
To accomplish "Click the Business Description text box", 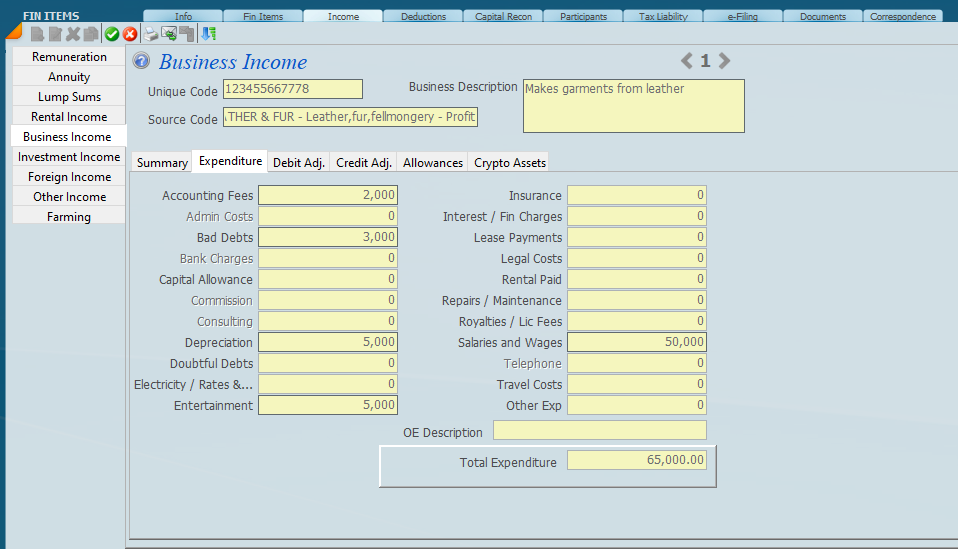I will coord(633,106).
